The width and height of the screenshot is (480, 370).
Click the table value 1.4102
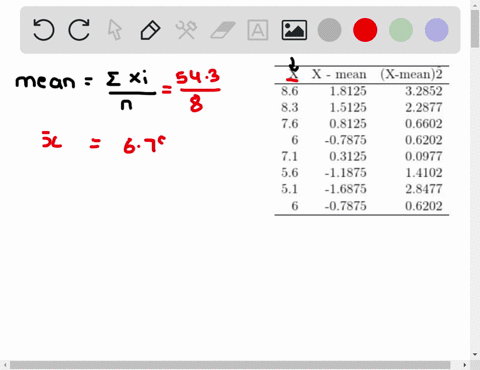click(424, 173)
